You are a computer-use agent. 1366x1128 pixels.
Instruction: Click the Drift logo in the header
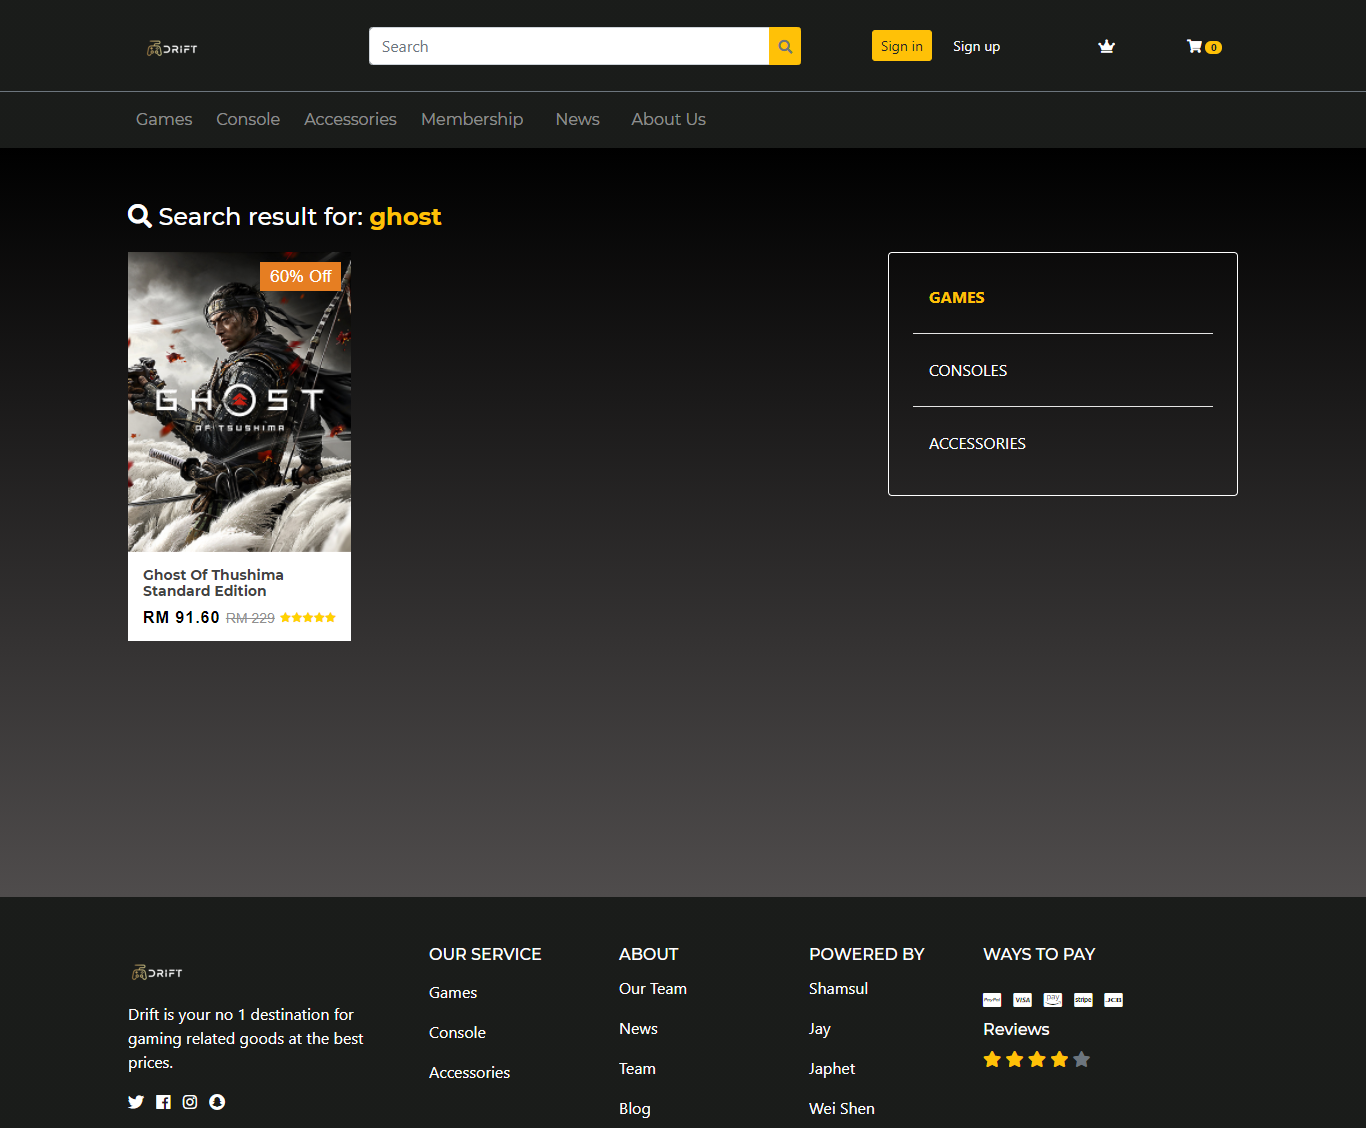point(171,47)
